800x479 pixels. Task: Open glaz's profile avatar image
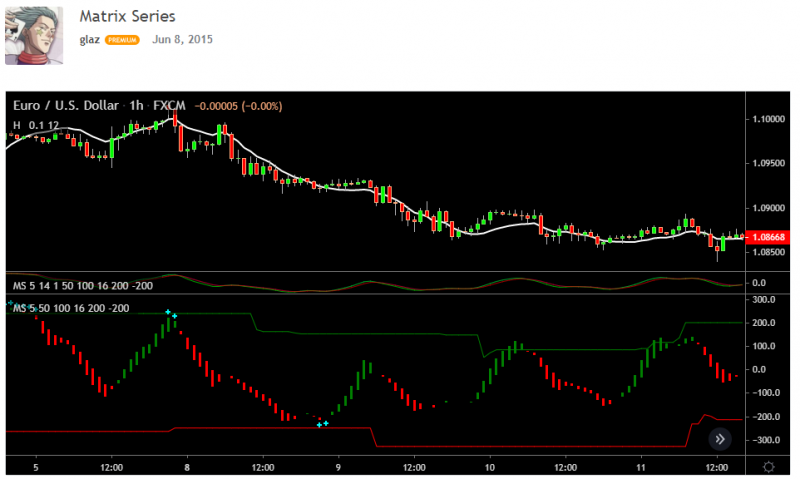click(34, 35)
